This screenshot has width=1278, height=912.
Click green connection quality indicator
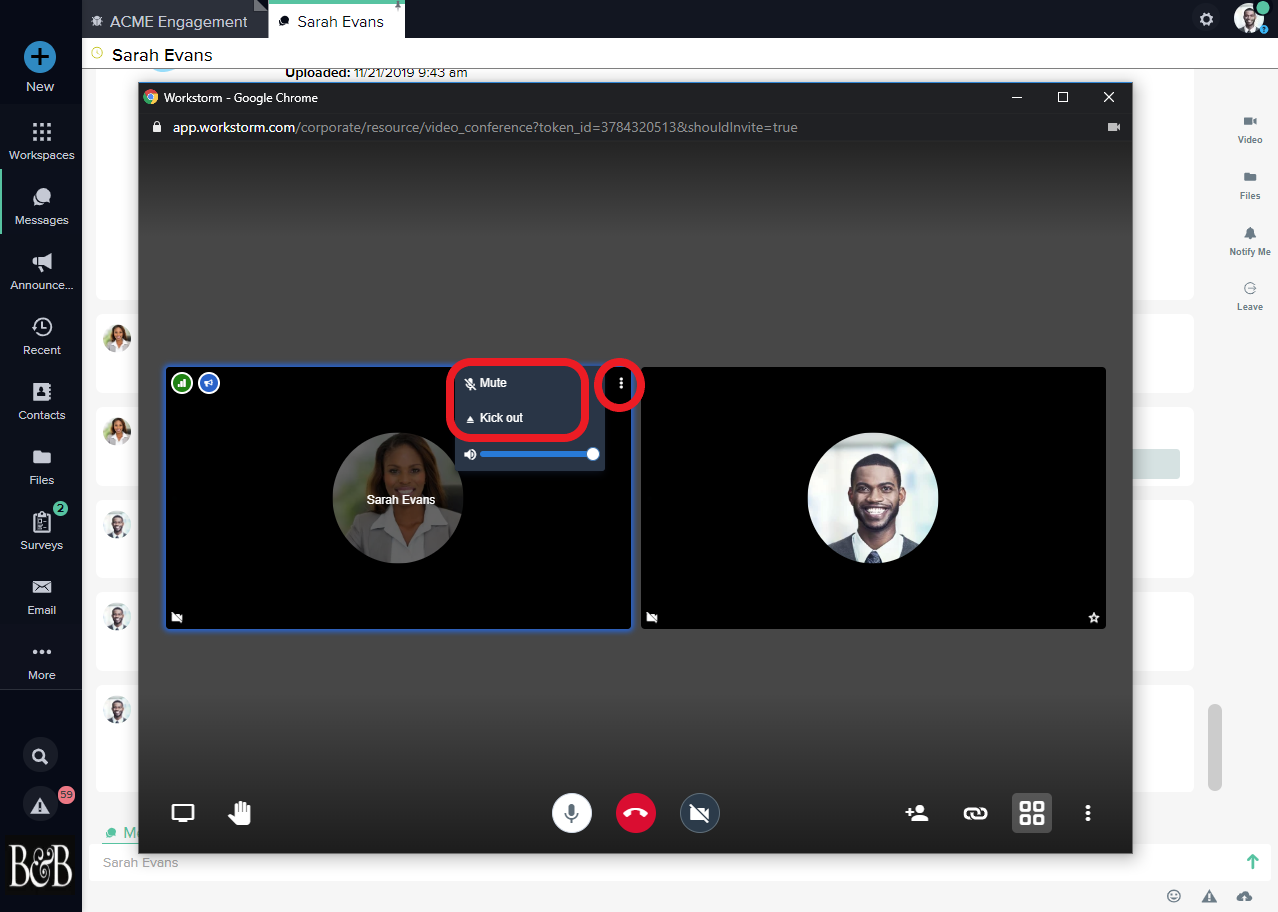pyautogui.click(x=181, y=382)
